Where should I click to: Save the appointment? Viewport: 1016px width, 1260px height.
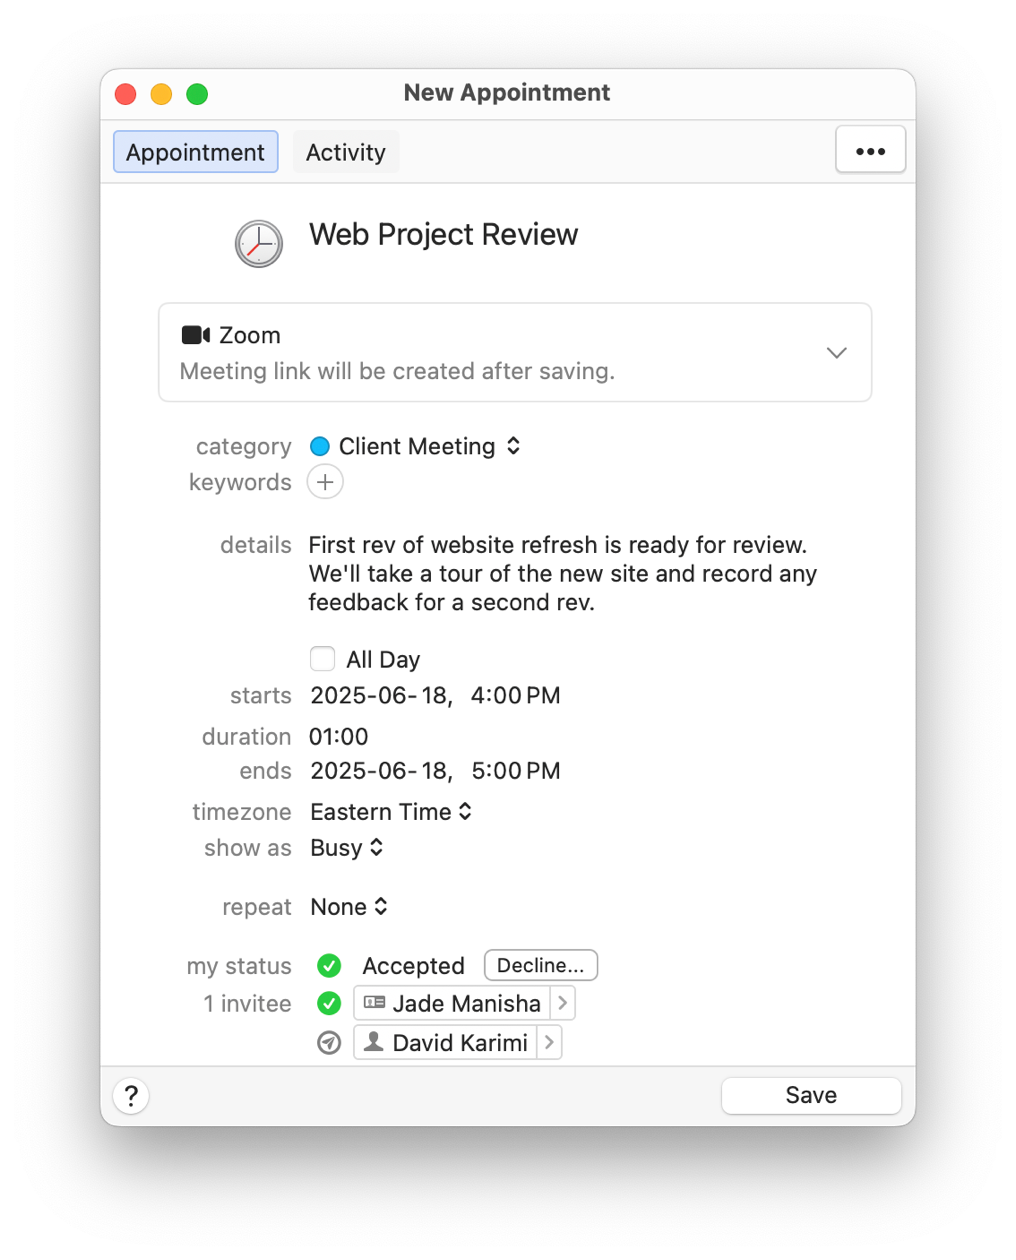pyautogui.click(x=811, y=1095)
